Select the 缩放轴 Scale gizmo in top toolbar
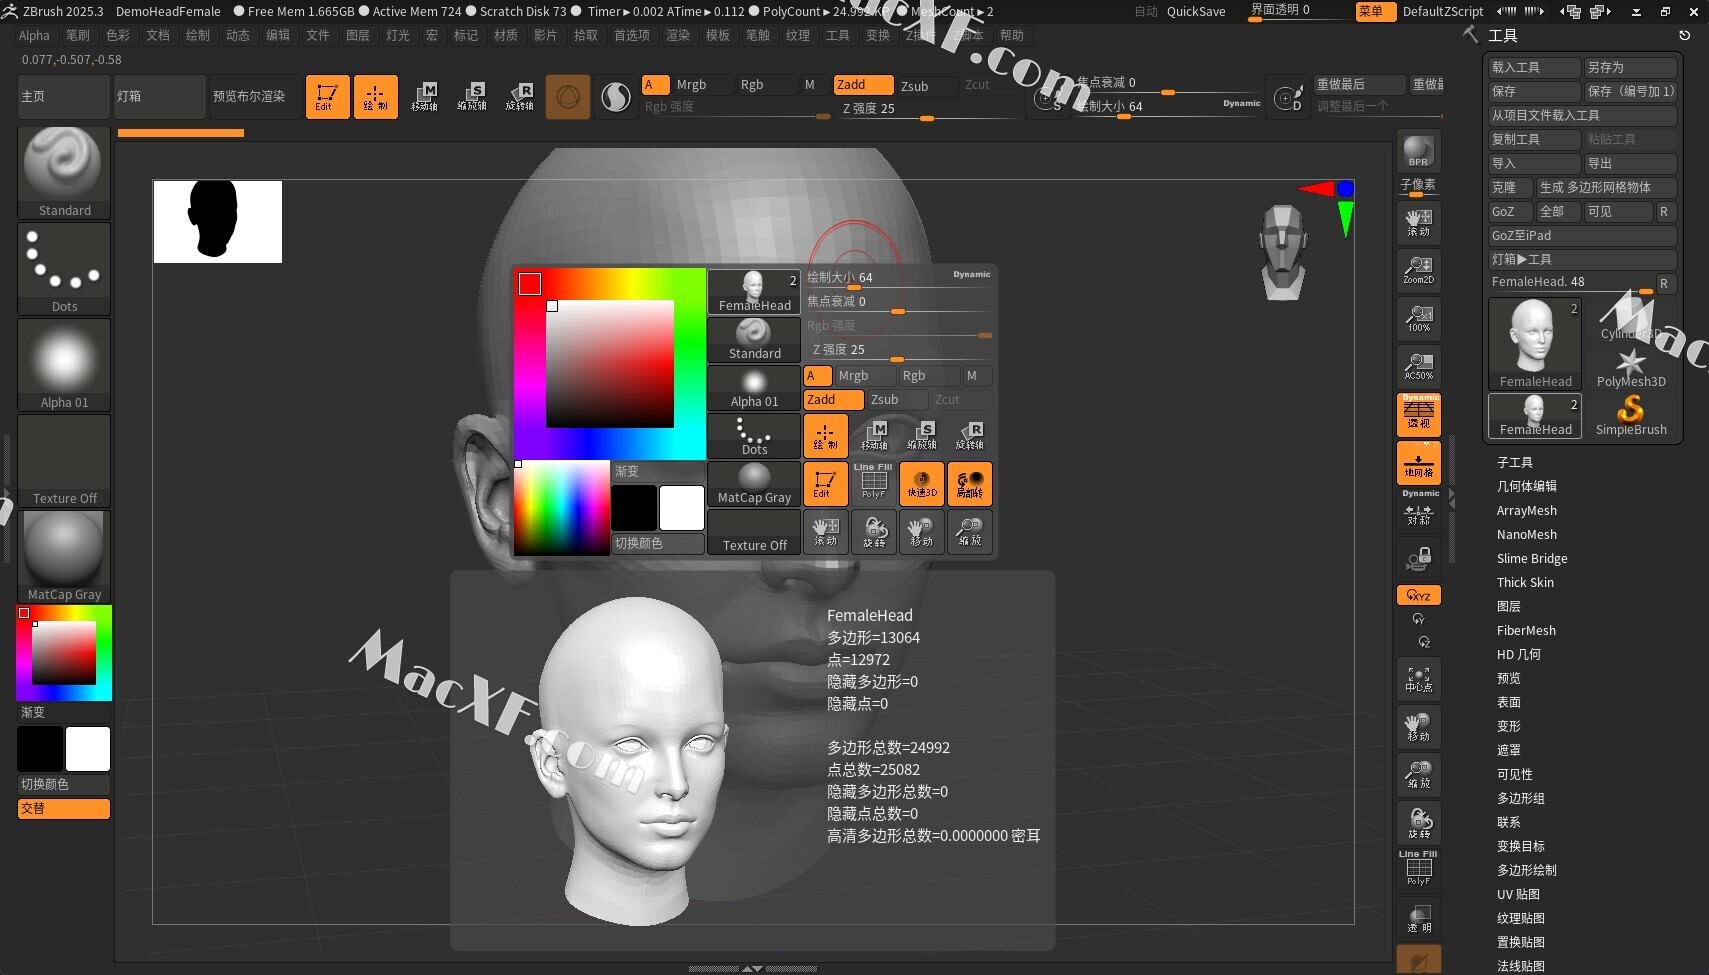 pyautogui.click(x=472, y=97)
